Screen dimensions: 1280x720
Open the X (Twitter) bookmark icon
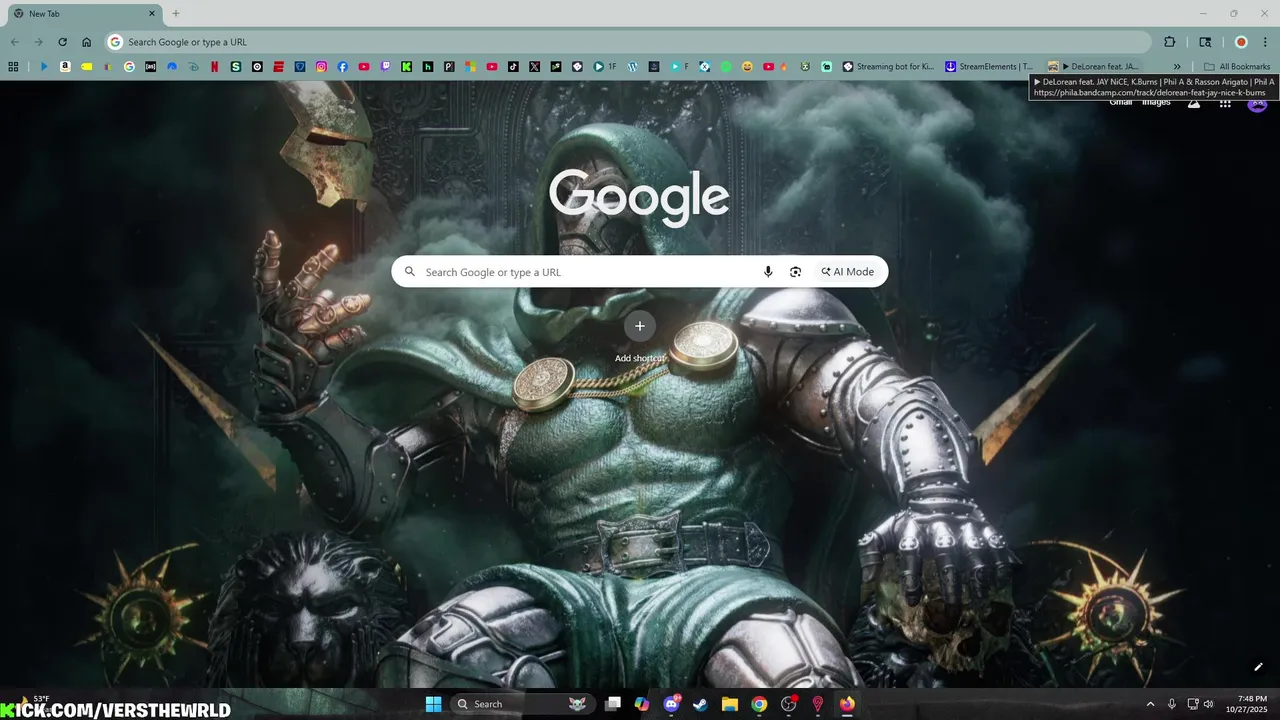pyautogui.click(x=535, y=67)
